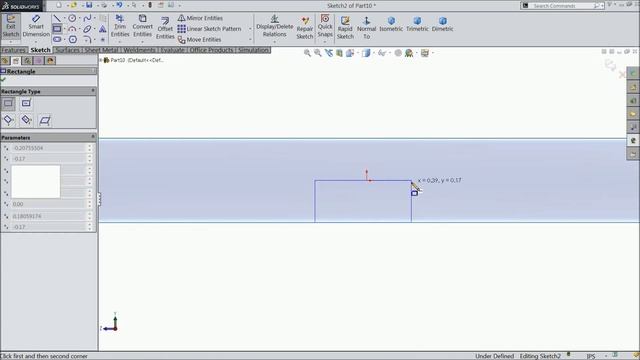This screenshot has height=360, width=640.
Task: Click the Search Commands field
Action: 562,6
